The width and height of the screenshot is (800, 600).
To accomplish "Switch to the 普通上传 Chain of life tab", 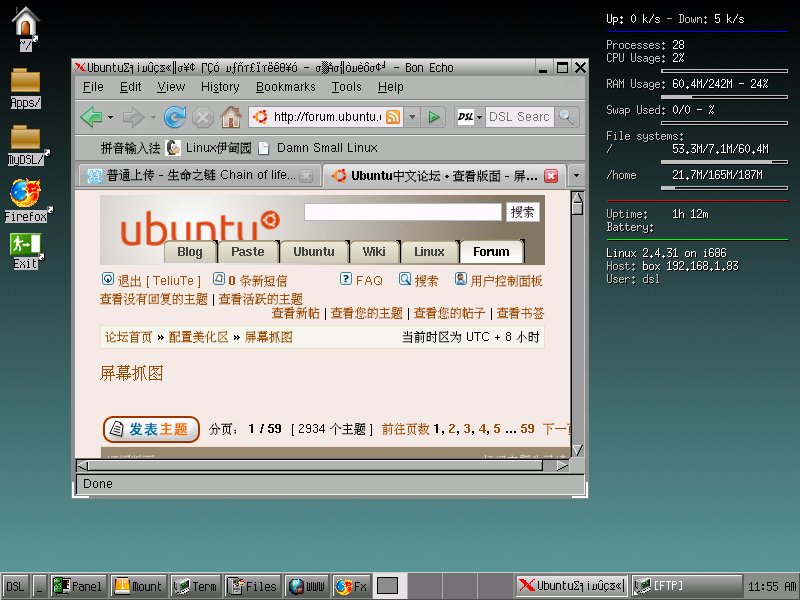I will (x=199, y=176).
